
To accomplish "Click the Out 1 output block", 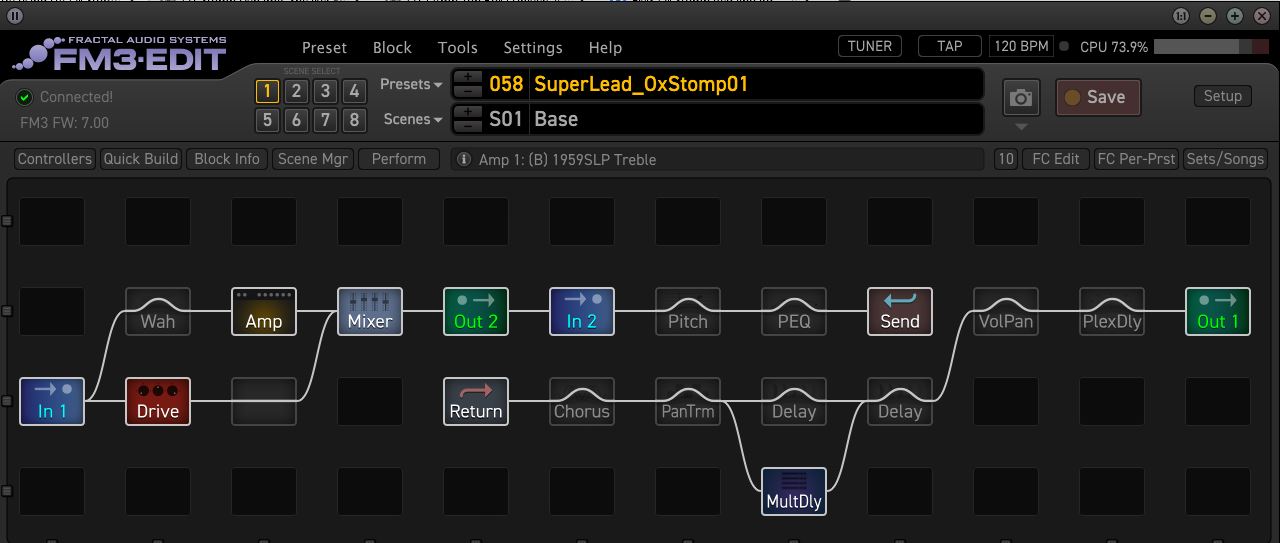I will 1218,311.
